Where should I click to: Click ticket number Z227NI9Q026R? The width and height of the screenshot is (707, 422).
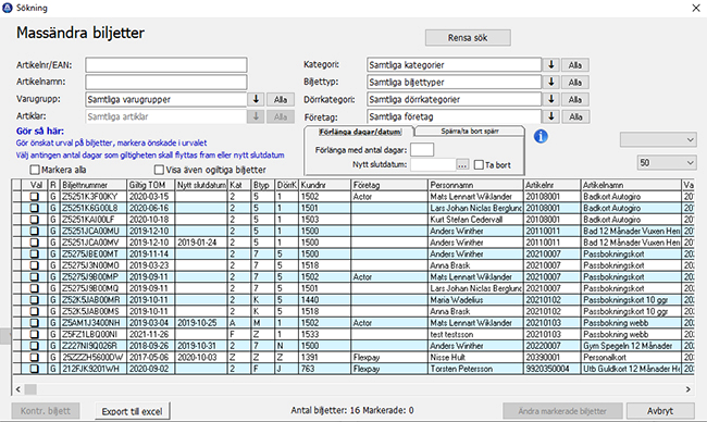click(90, 346)
